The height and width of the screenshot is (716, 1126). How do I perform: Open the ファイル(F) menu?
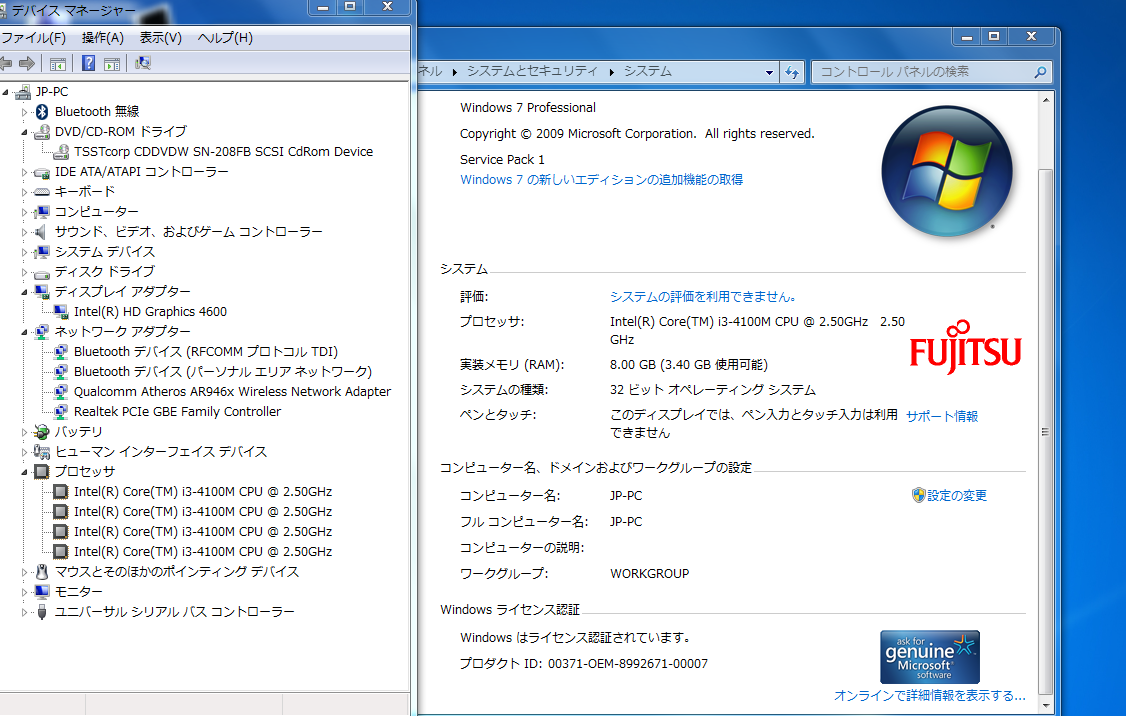pos(34,37)
